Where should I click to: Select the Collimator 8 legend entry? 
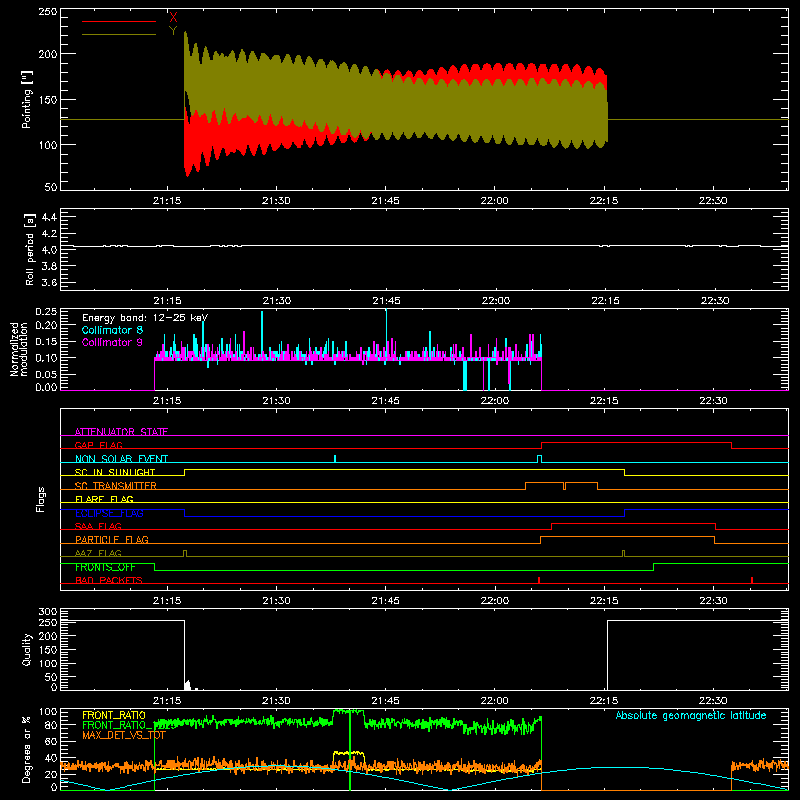(112, 330)
